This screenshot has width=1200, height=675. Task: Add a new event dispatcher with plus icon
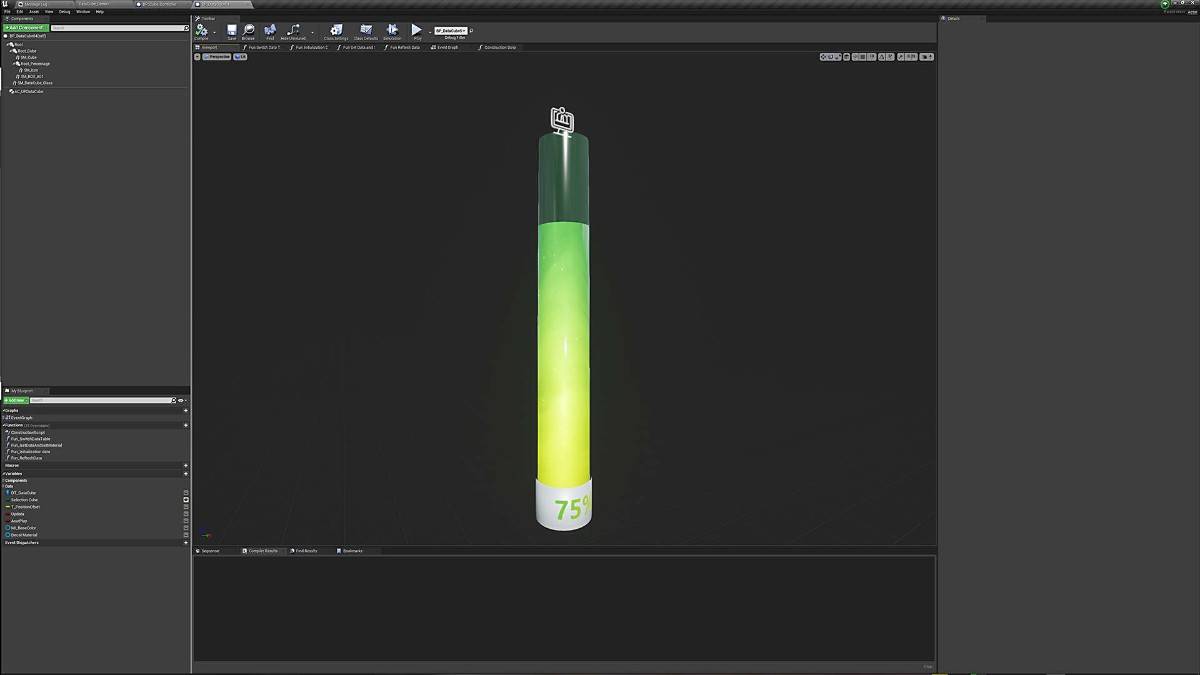tap(186, 542)
